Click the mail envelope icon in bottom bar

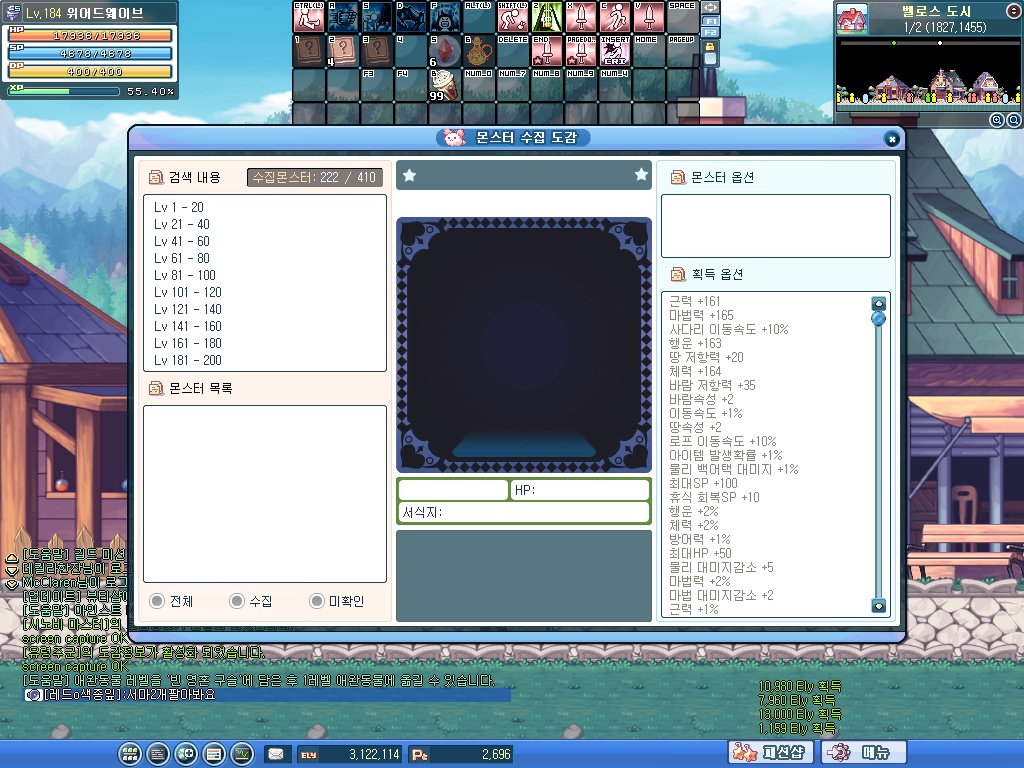(275, 753)
